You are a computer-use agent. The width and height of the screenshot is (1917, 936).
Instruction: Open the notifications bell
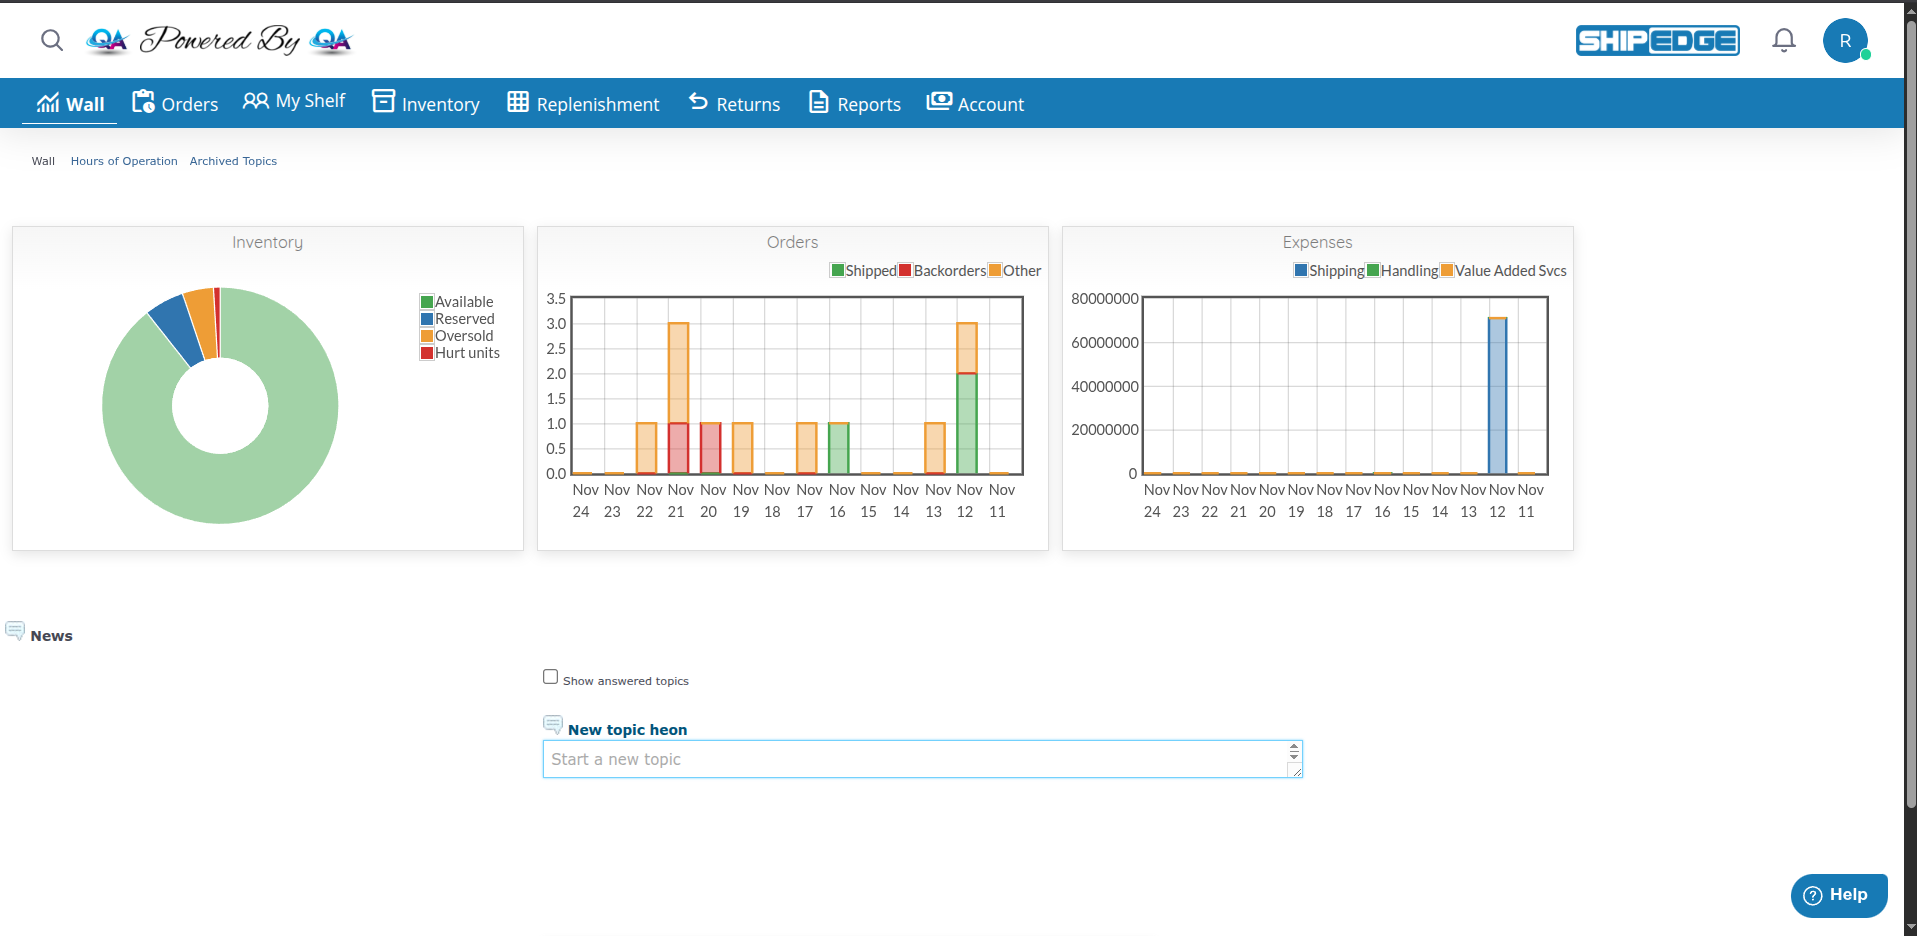coord(1784,40)
